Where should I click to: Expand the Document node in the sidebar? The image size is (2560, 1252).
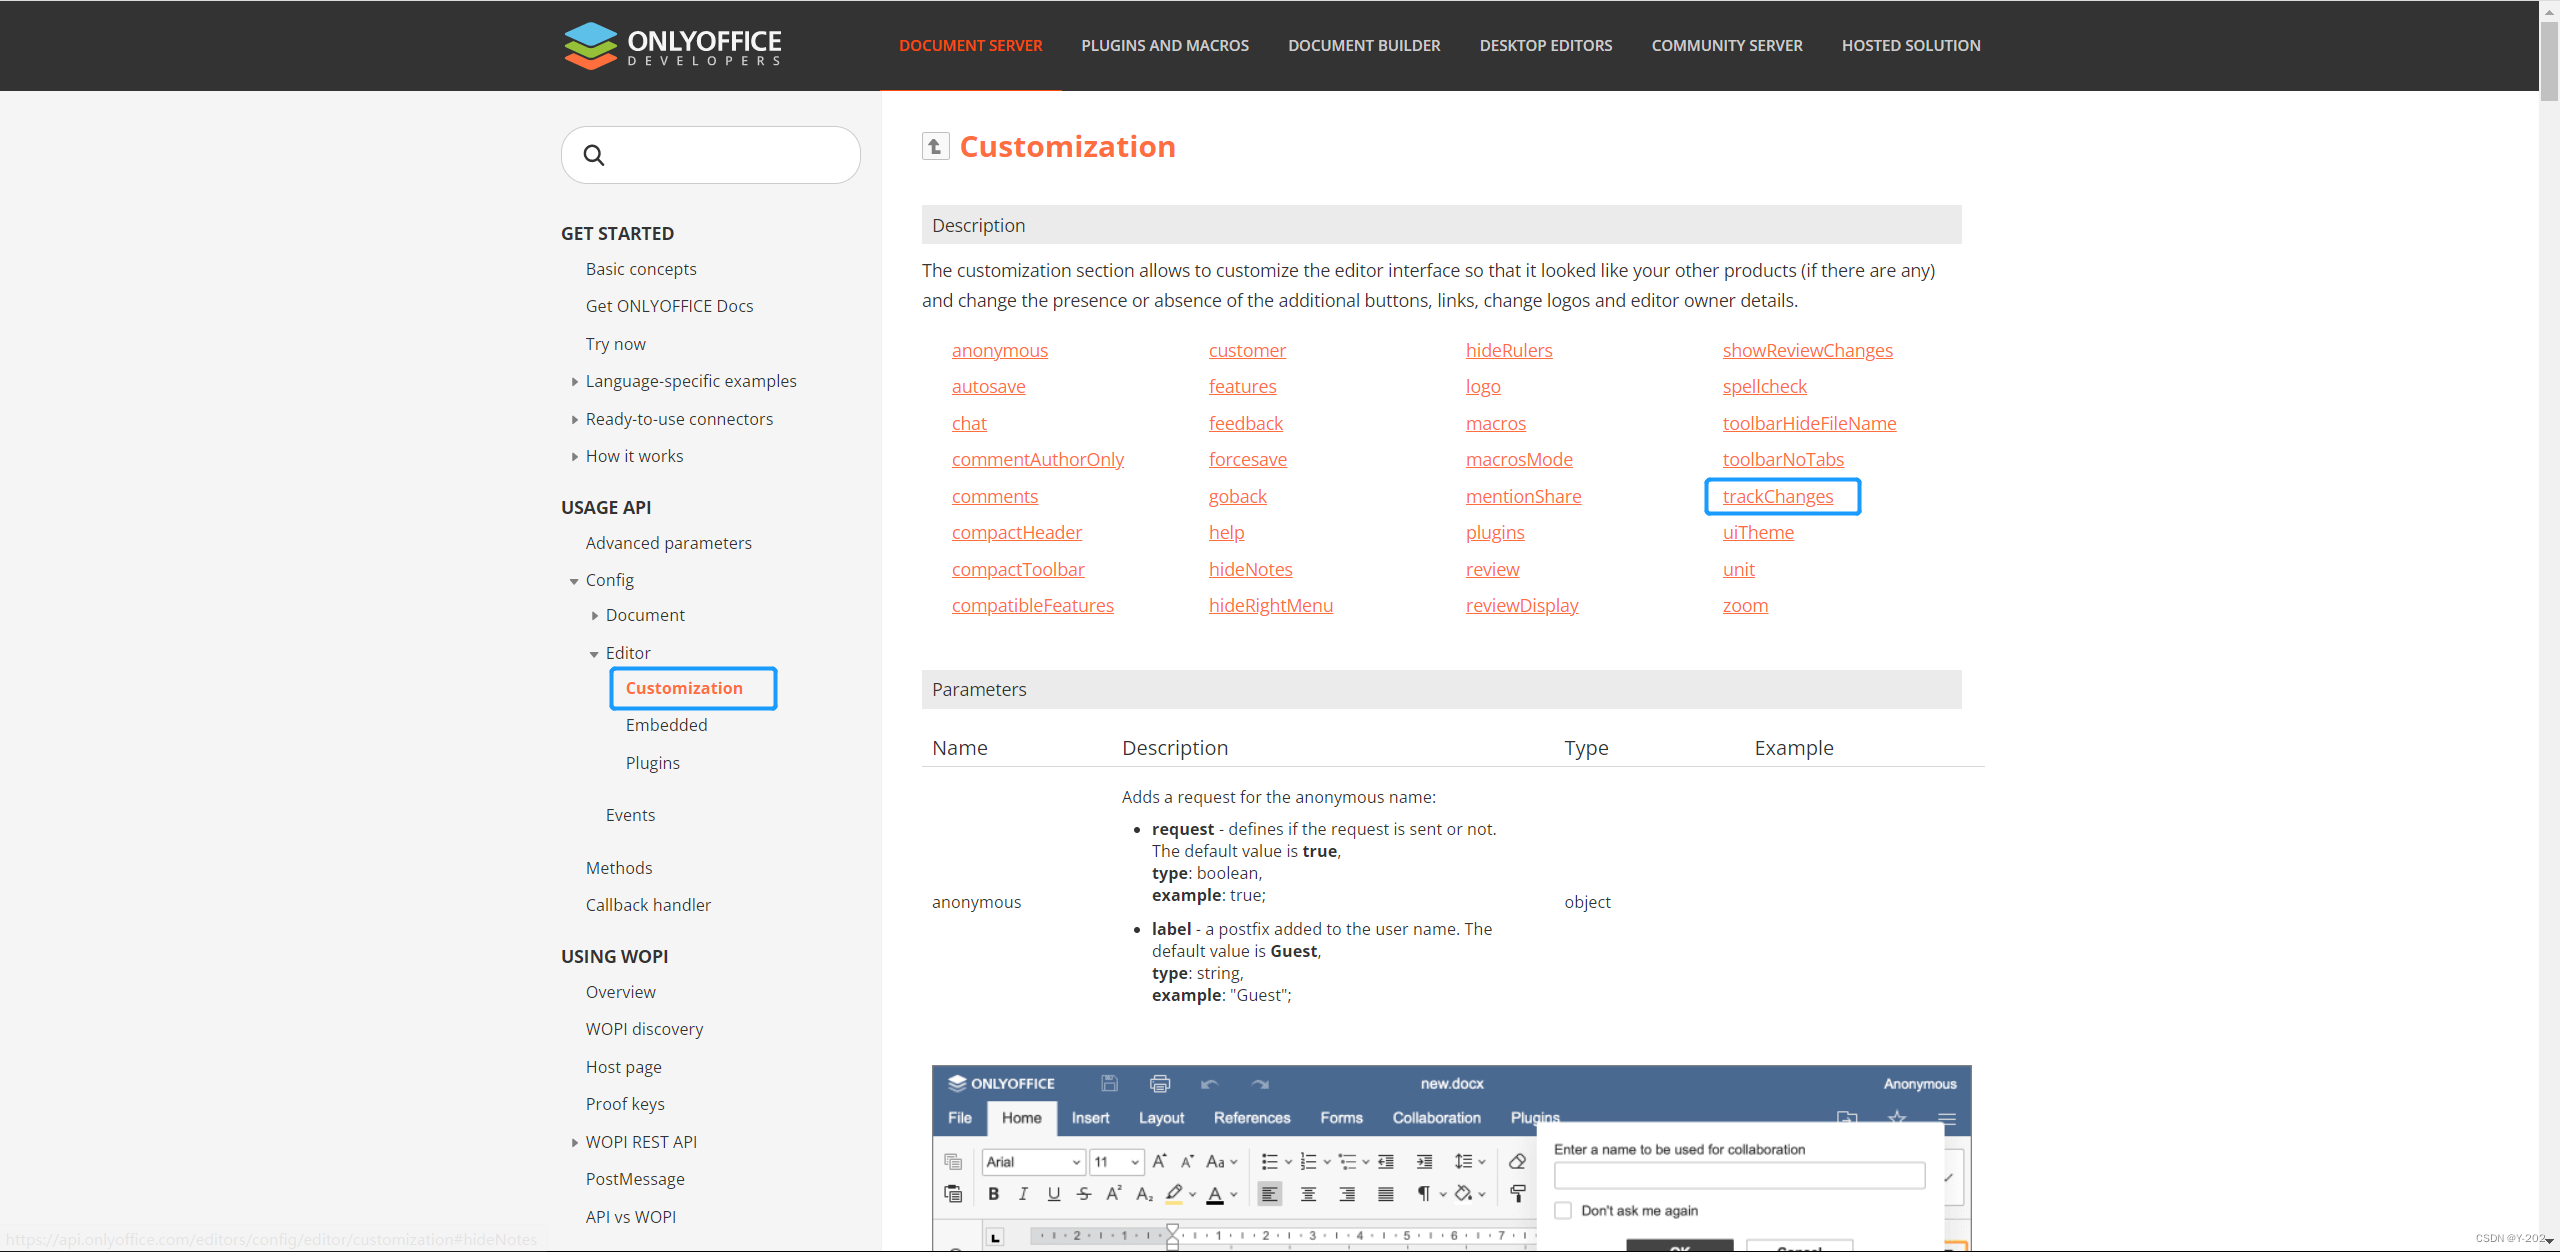click(595, 614)
